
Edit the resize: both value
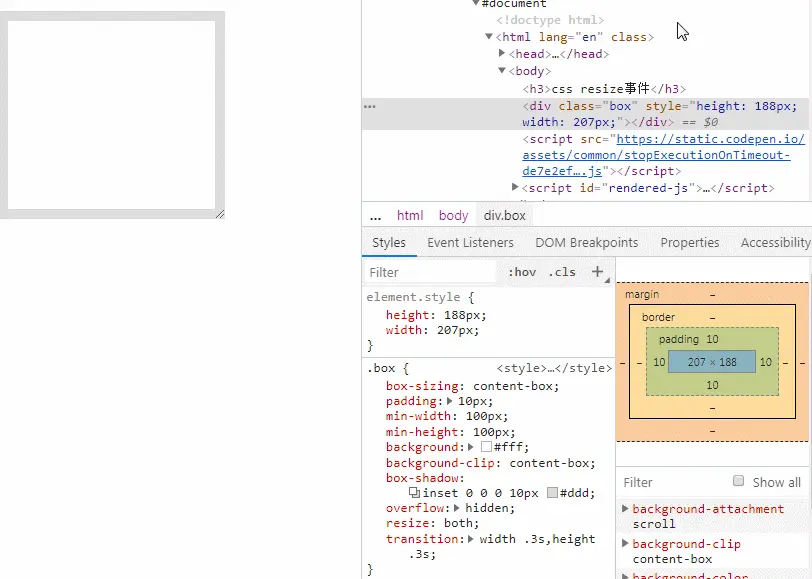458,523
